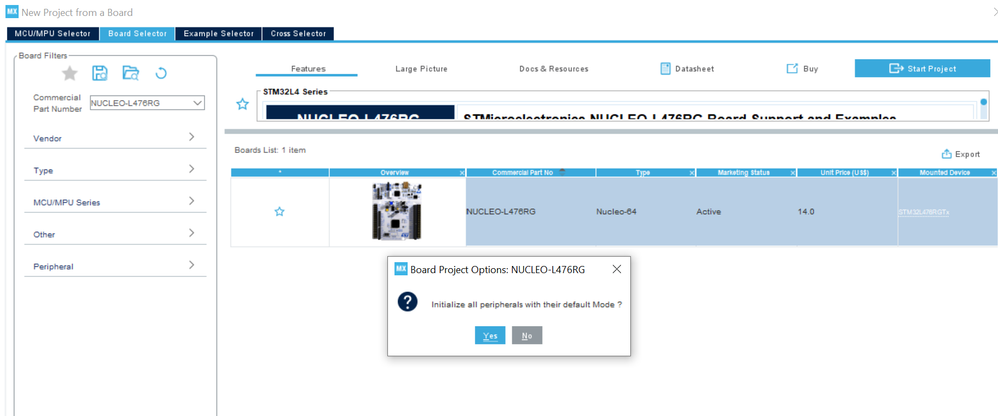The image size is (998, 416).
Task: Click the Start Project button
Action: [922, 68]
